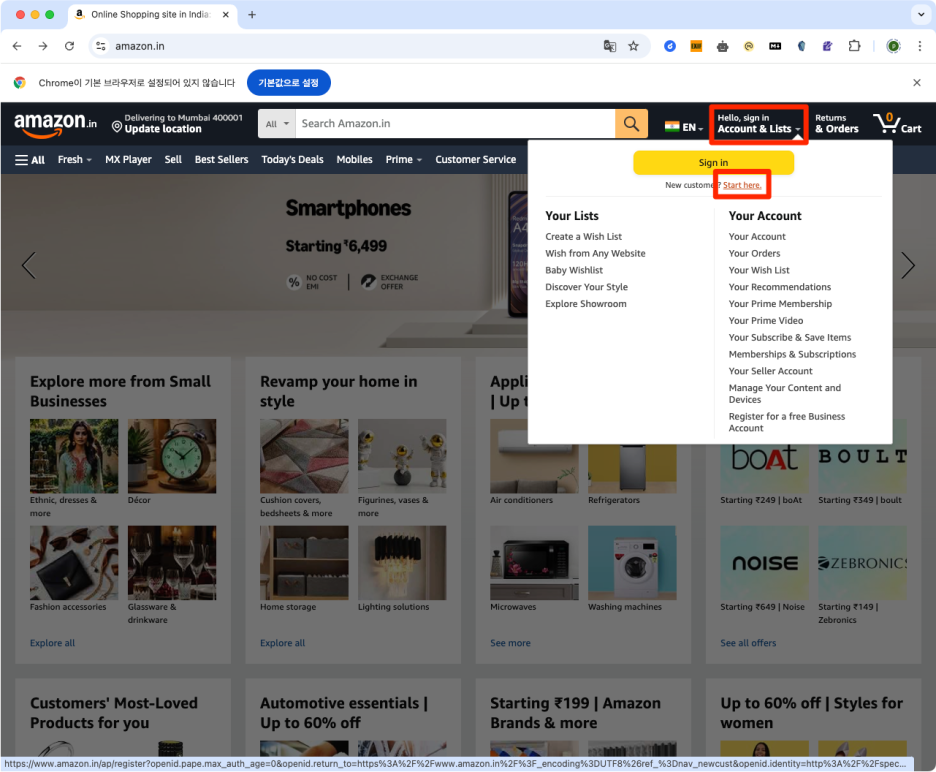Open the All search category dropdown
936x772 pixels.
click(x=277, y=124)
